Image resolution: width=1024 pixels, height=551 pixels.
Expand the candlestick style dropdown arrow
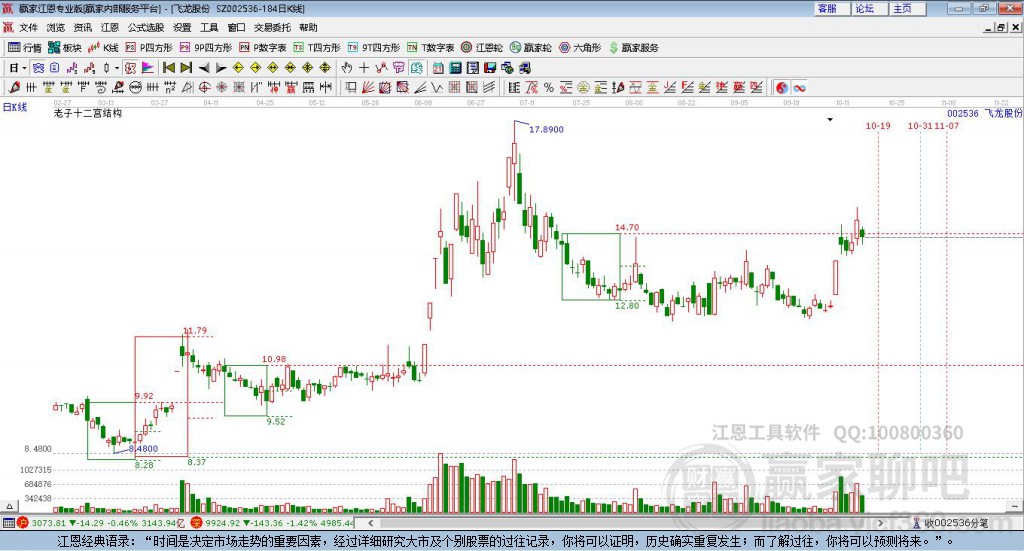(x=117, y=68)
